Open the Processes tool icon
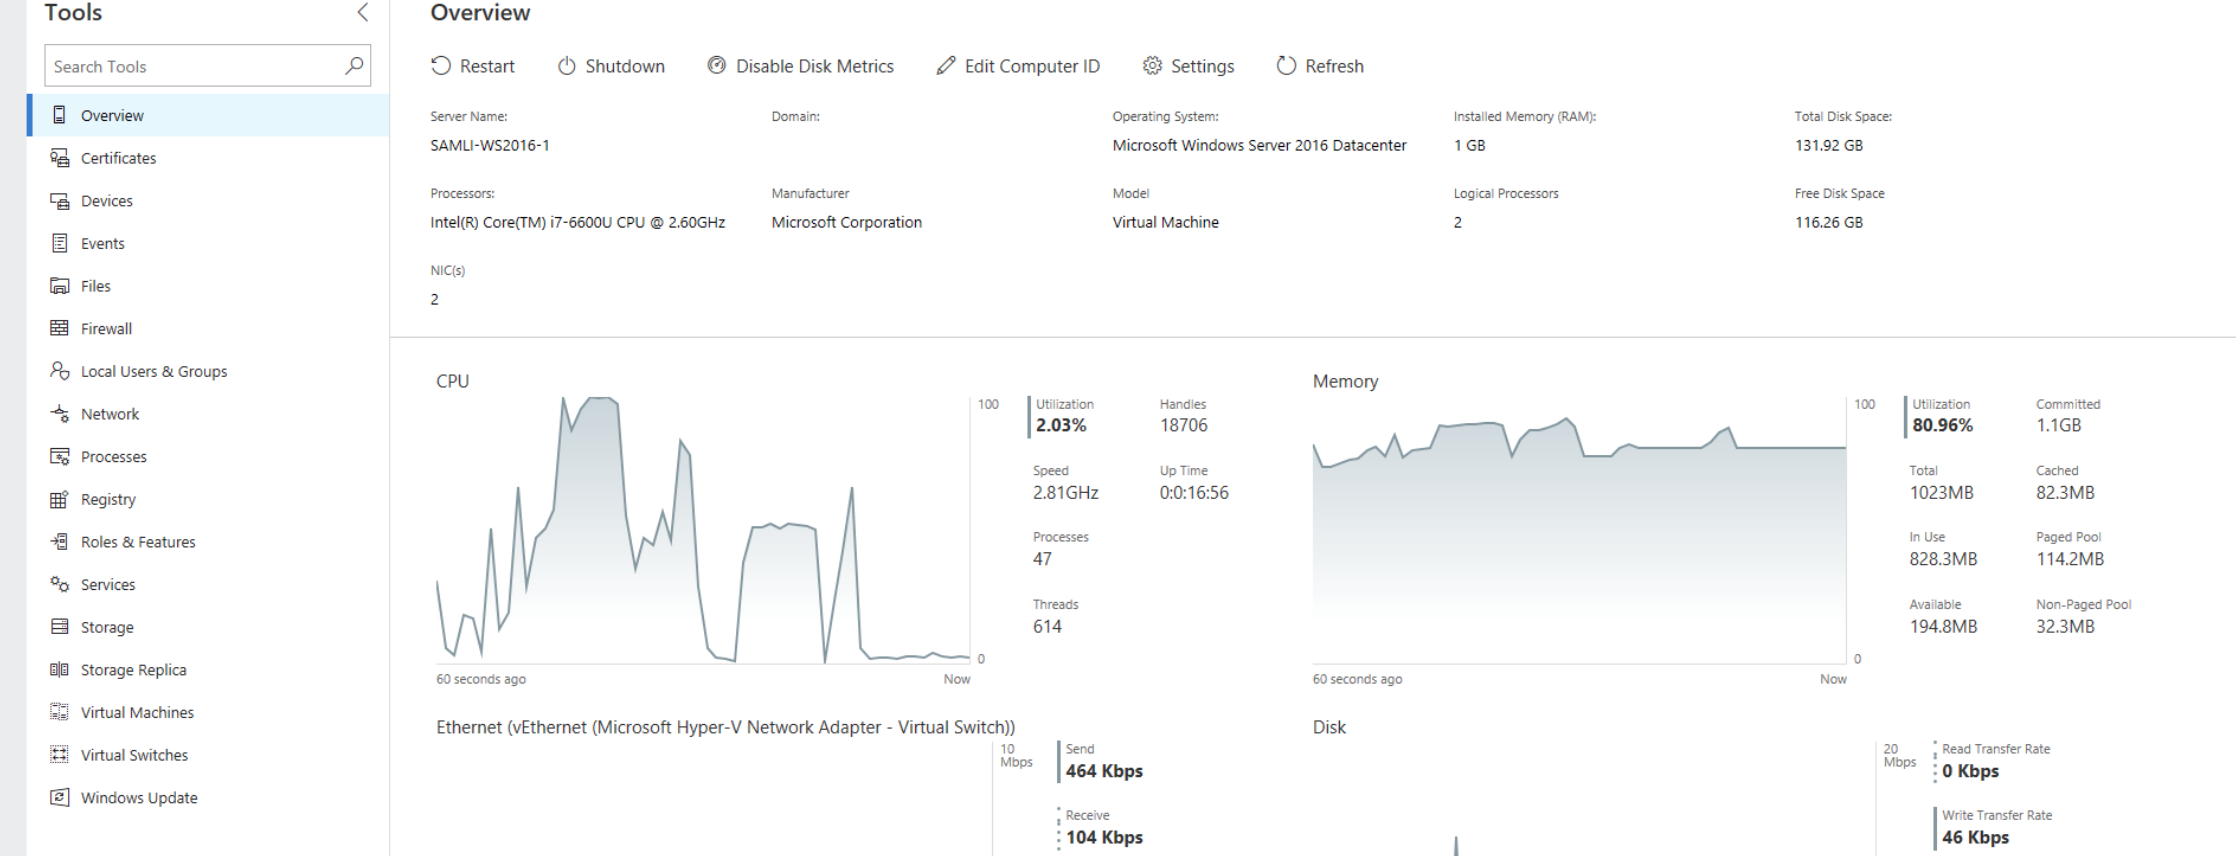2236x856 pixels. (x=59, y=457)
